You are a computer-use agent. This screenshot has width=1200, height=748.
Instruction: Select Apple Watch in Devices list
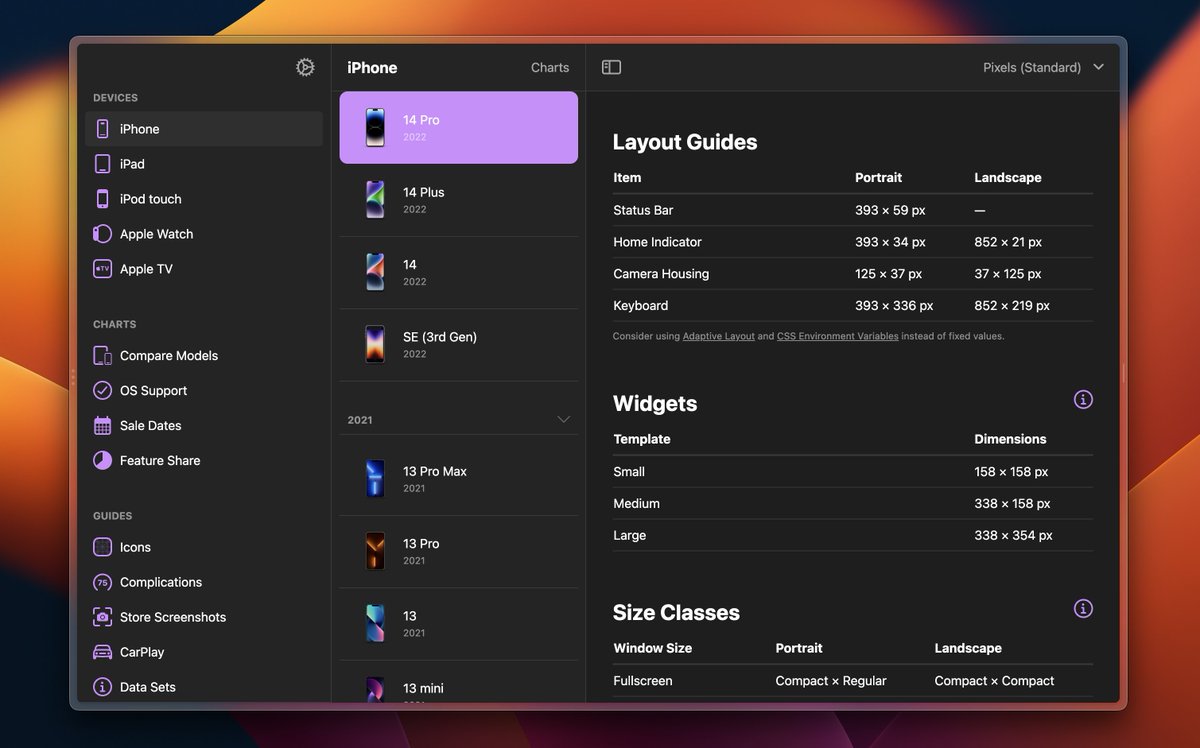point(204,234)
